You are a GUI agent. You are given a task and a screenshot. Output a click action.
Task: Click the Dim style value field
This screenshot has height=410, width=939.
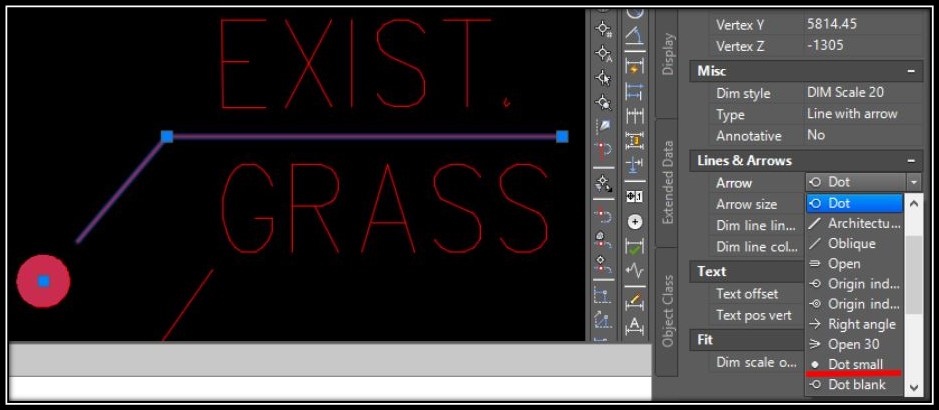pos(862,93)
